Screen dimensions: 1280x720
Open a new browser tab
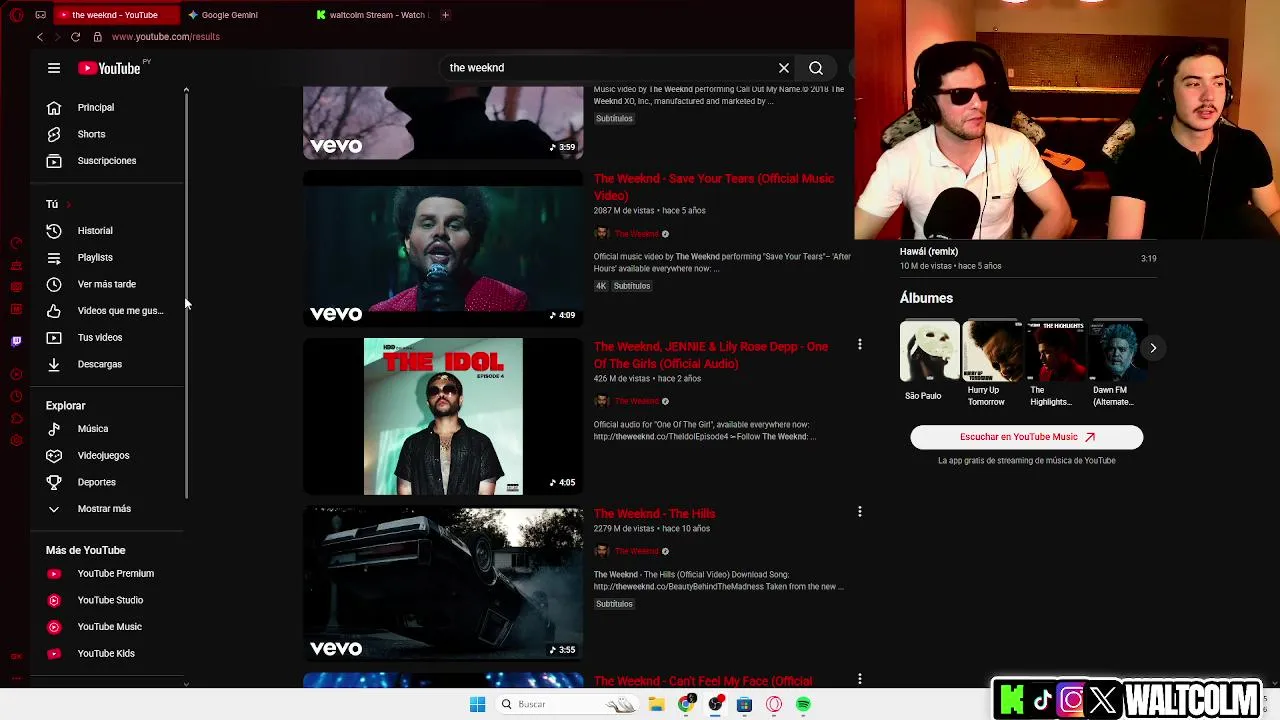coord(445,15)
